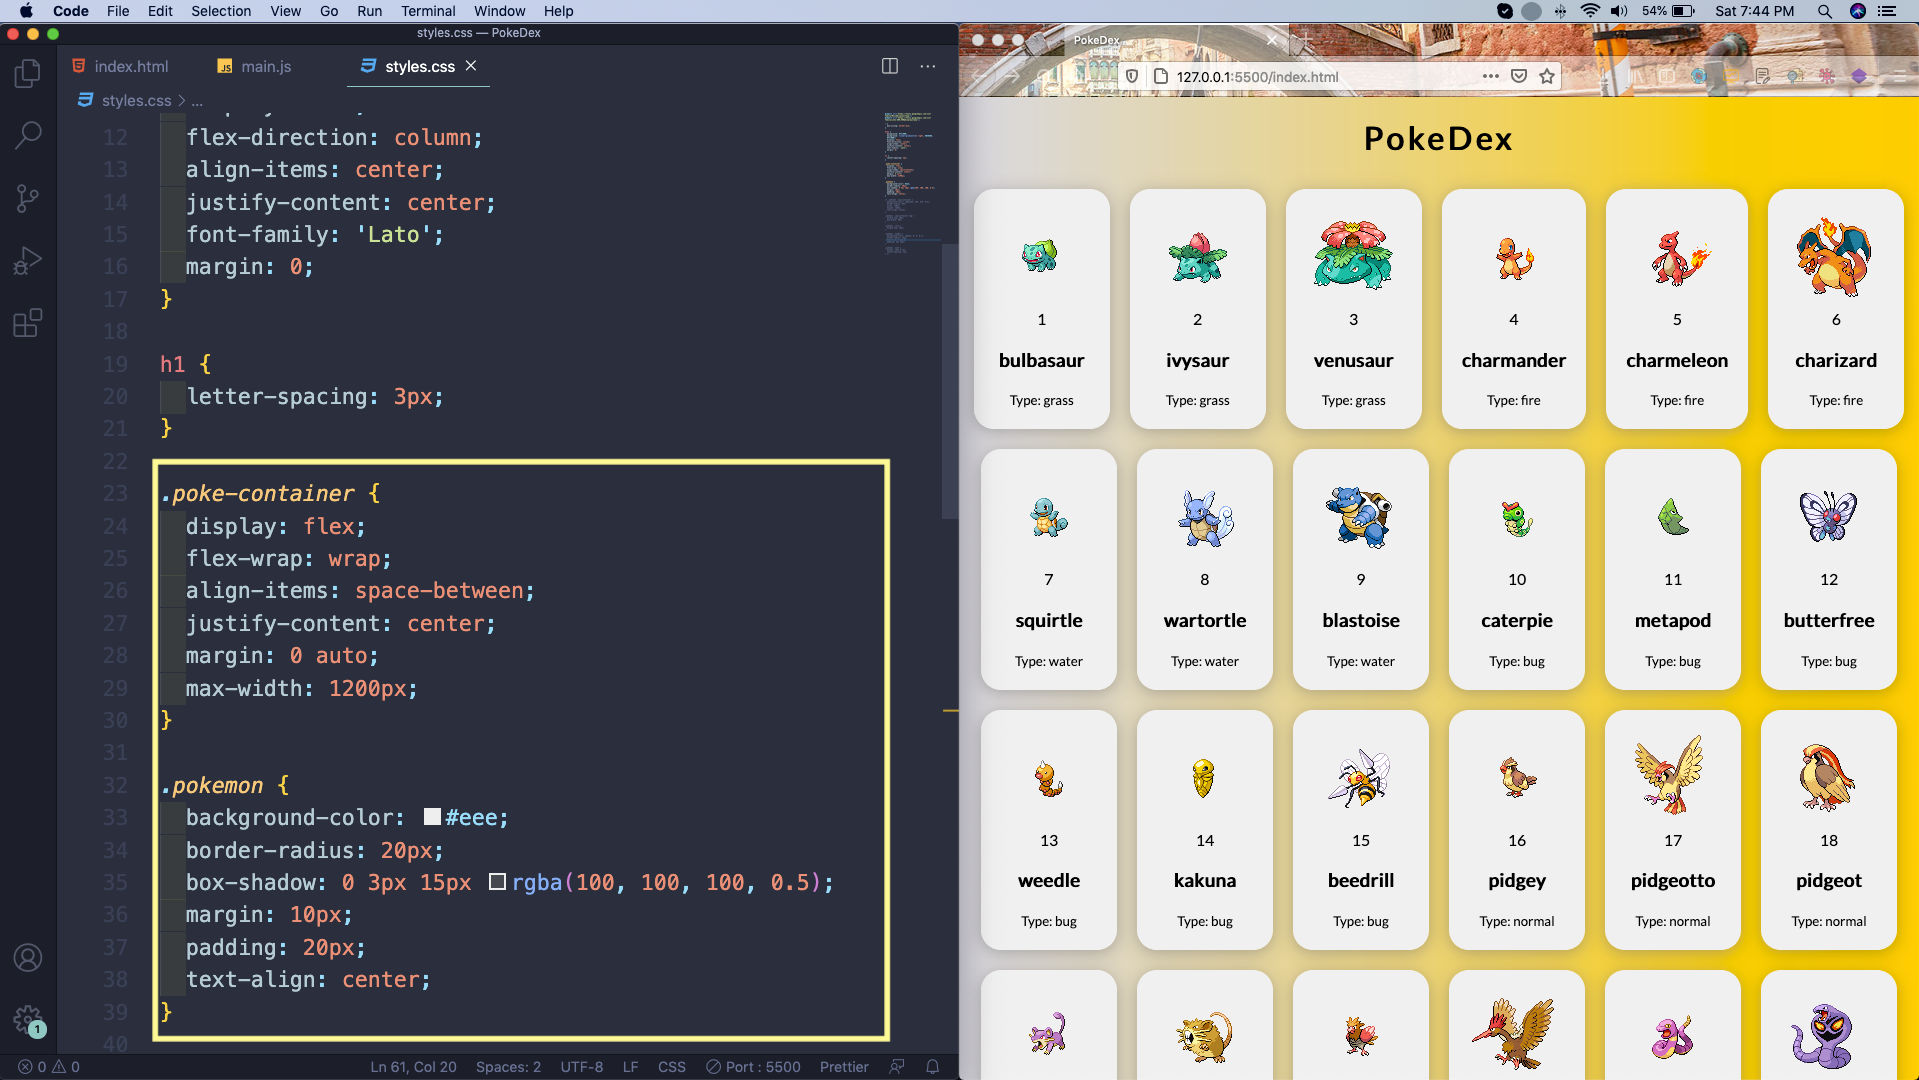Open the Wi-Fi status menu
The height and width of the screenshot is (1080, 1919).
click(1590, 11)
